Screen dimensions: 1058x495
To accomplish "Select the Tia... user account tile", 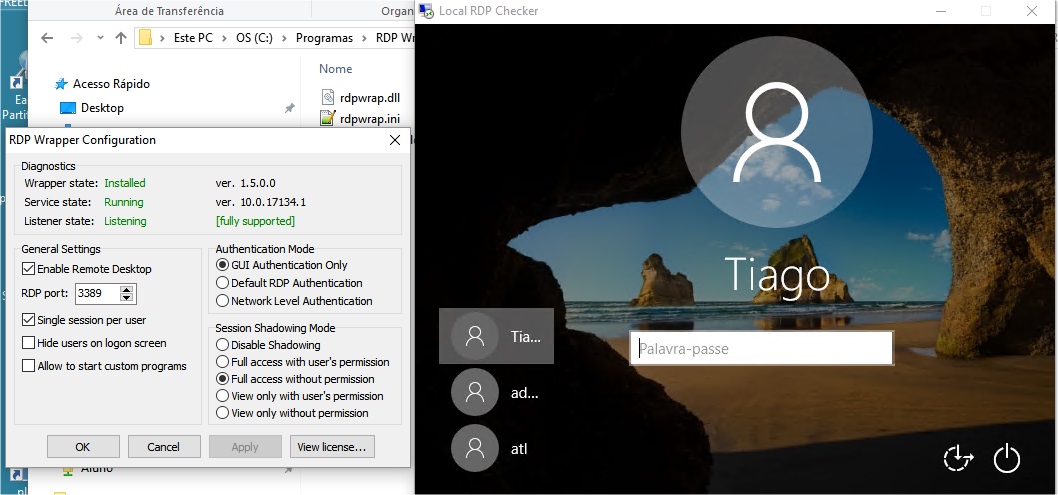I will (496, 336).
